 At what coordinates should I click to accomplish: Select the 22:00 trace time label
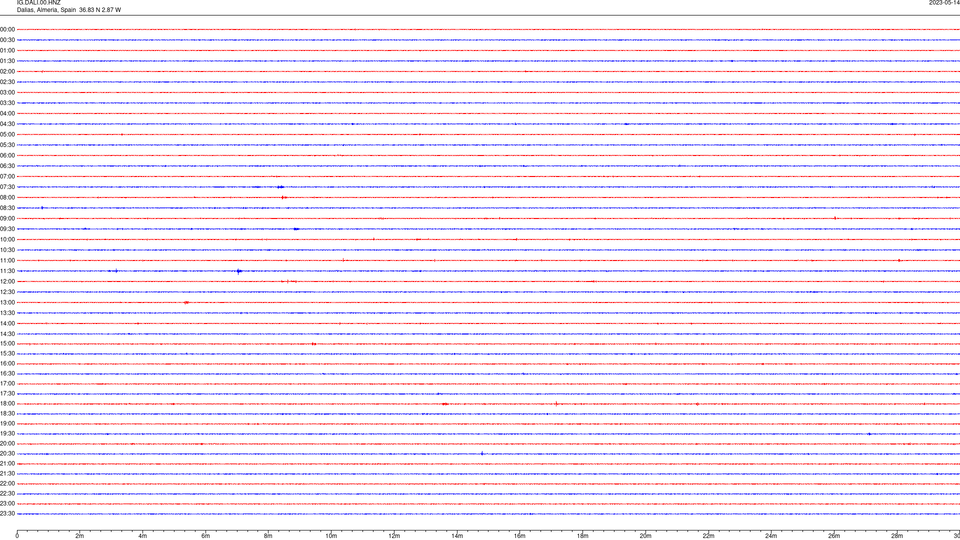point(7,484)
